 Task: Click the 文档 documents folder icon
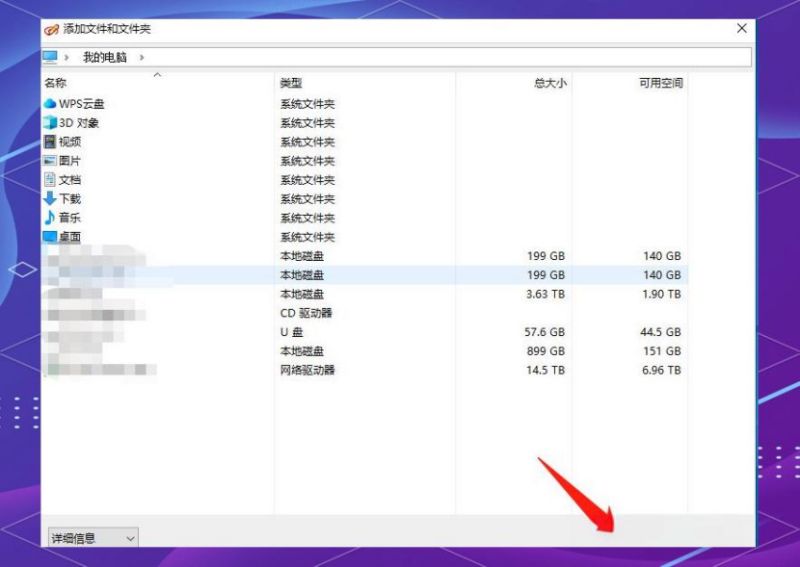coord(50,180)
